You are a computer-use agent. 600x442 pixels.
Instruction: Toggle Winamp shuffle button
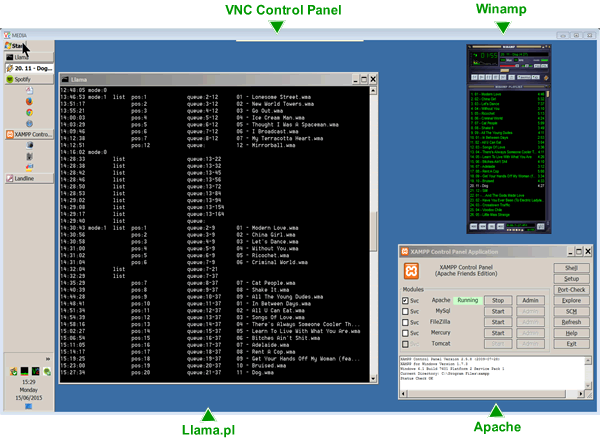pyautogui.click(x=524, y=77)
